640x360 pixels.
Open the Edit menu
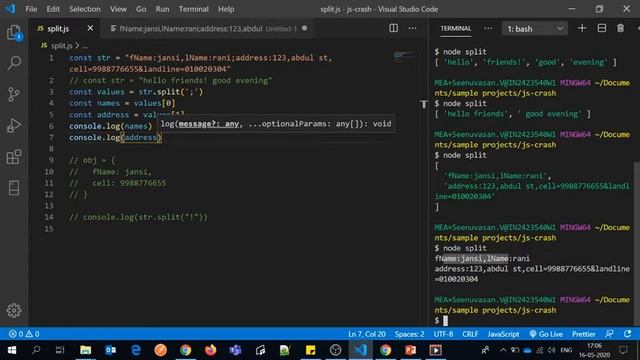coord(53,9)
